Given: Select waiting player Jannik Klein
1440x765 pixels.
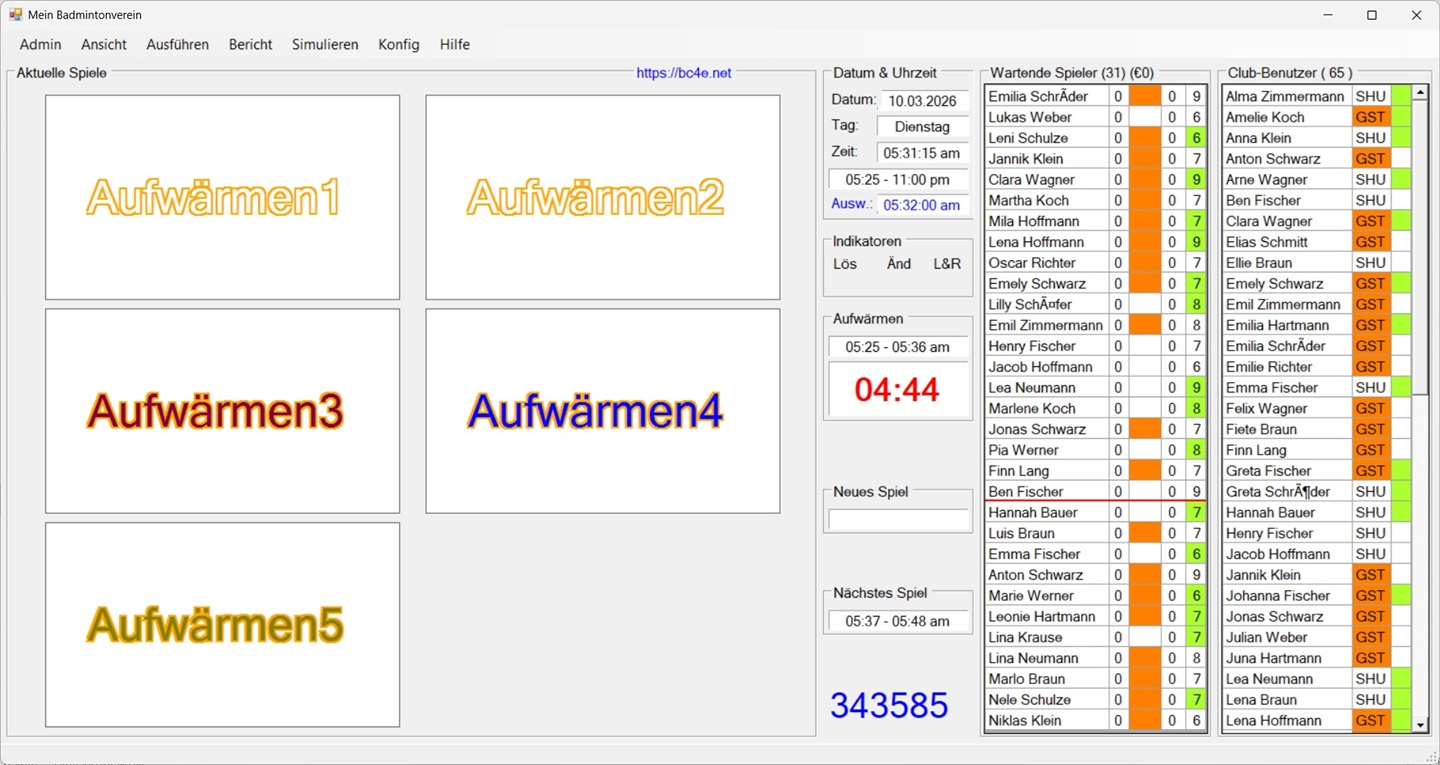Looking at the screenshot, I should tap(1047, 159).
